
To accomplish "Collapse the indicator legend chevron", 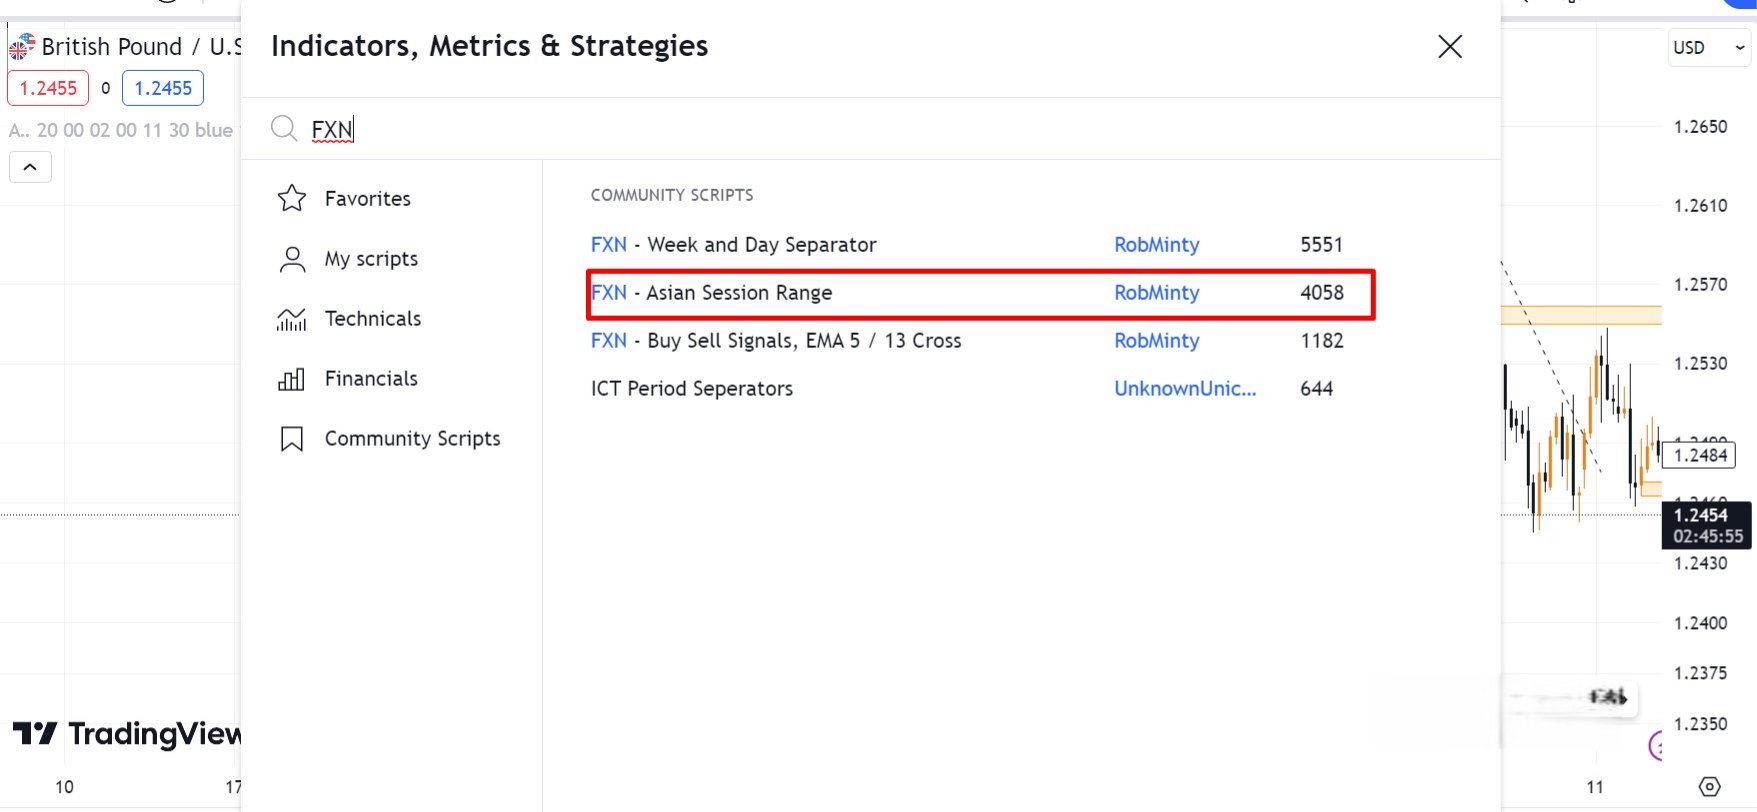I will (x=30, y=167).
